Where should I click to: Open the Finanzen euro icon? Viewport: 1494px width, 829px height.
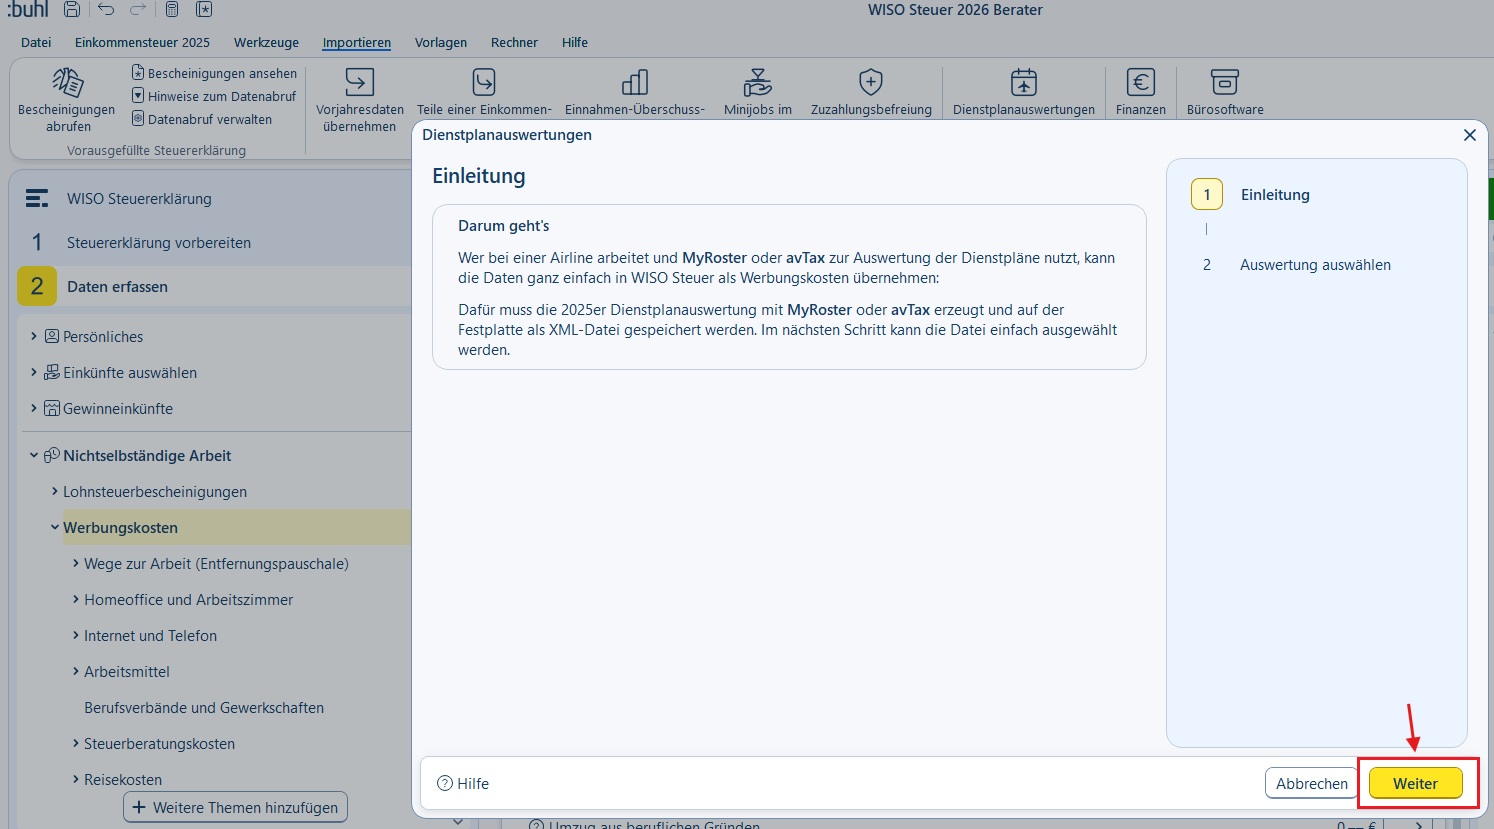1141,82
